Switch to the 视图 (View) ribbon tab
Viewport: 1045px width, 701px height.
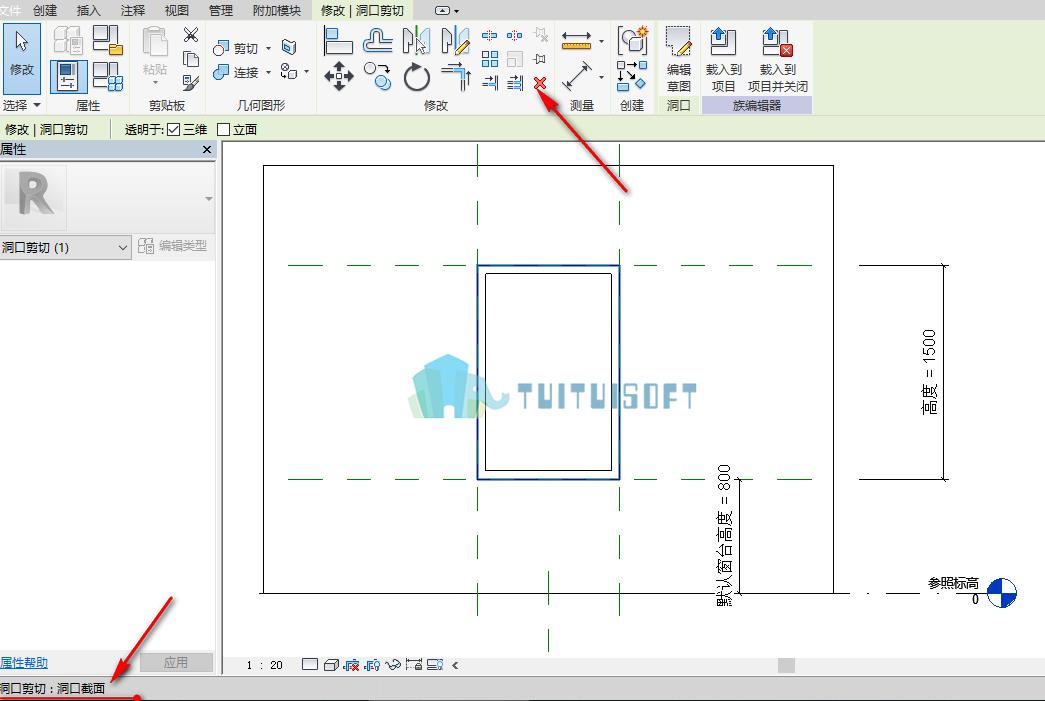(177, 11)
